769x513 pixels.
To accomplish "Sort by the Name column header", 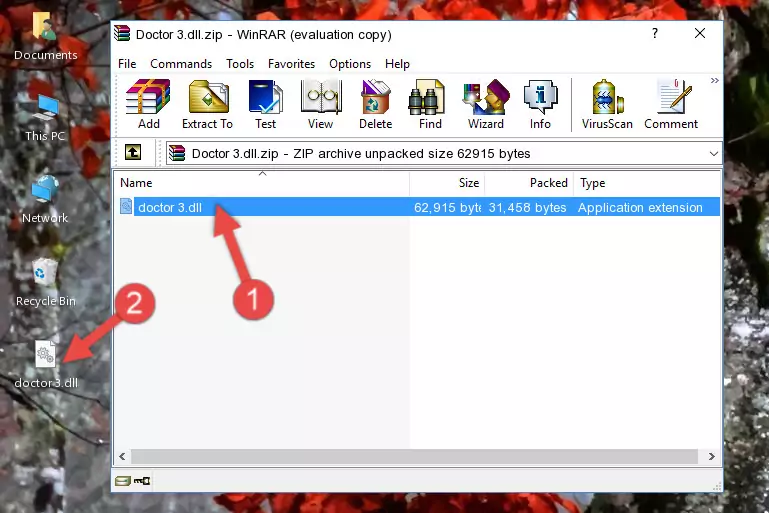I will pyautogui.click(x=262, y=183).
